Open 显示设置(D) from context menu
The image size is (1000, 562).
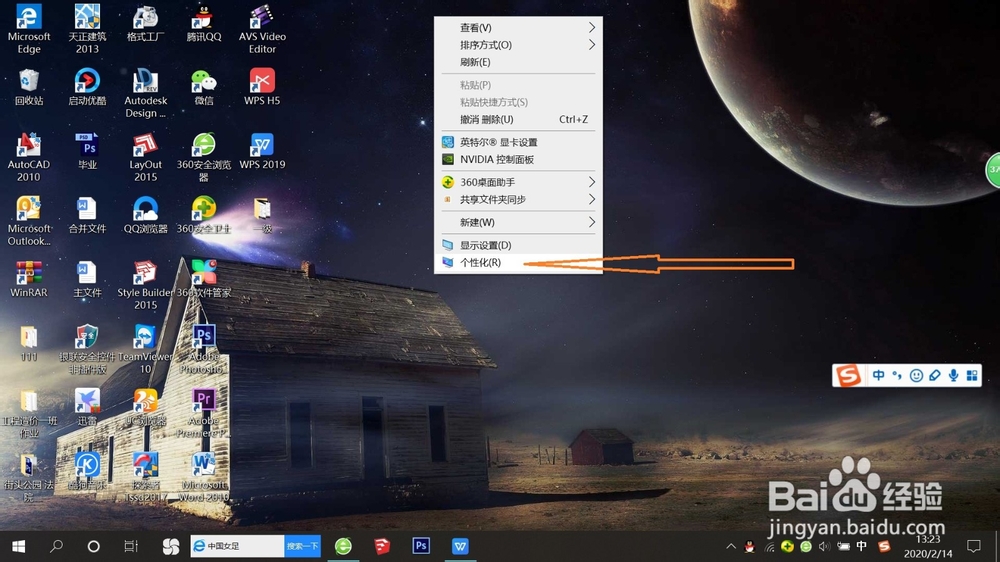click(518, 245)
